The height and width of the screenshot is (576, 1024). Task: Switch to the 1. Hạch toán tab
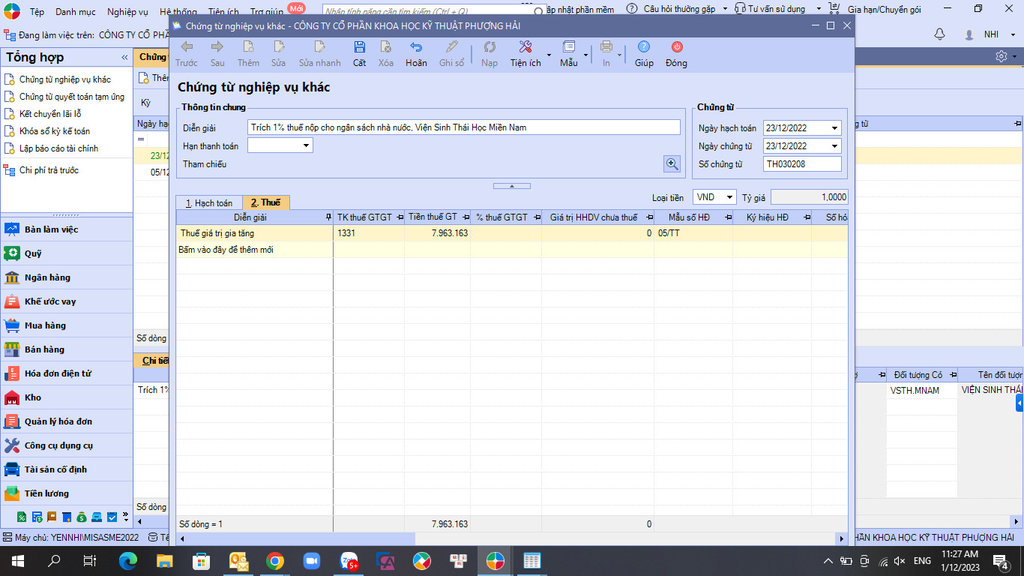click(x=209, y=203)
